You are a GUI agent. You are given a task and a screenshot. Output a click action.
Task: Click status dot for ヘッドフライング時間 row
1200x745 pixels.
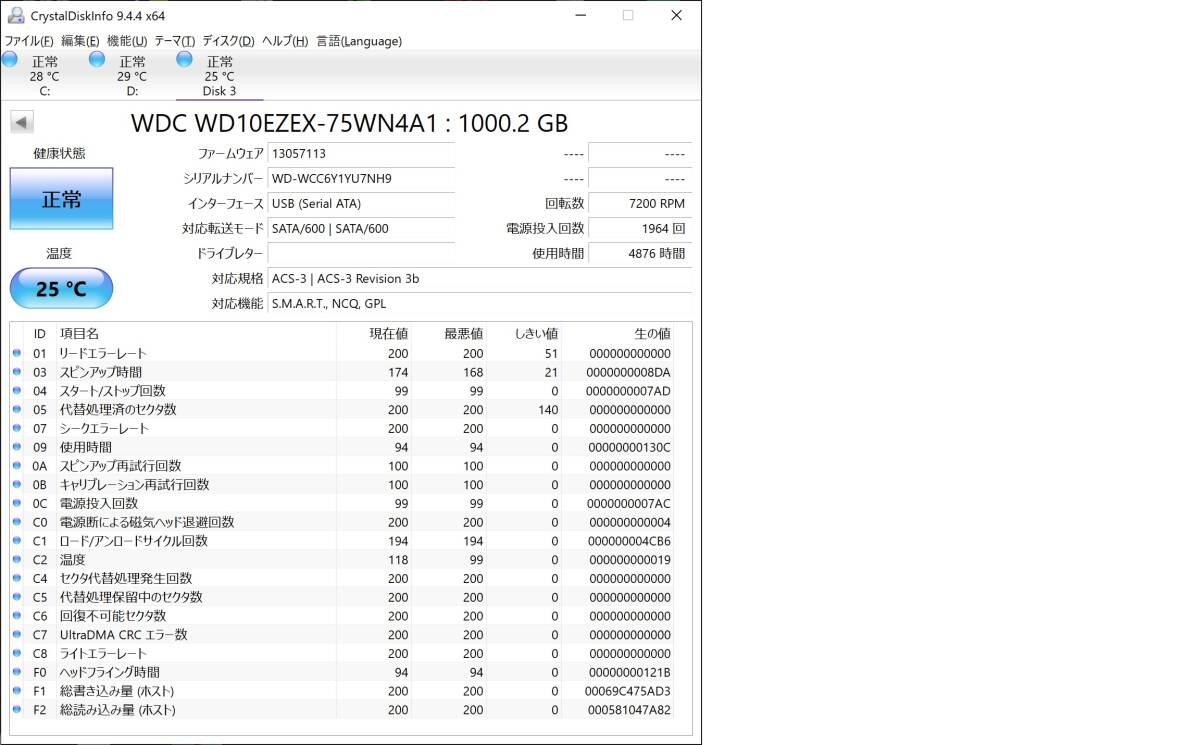pyautogui.click(x=17, y=672)
